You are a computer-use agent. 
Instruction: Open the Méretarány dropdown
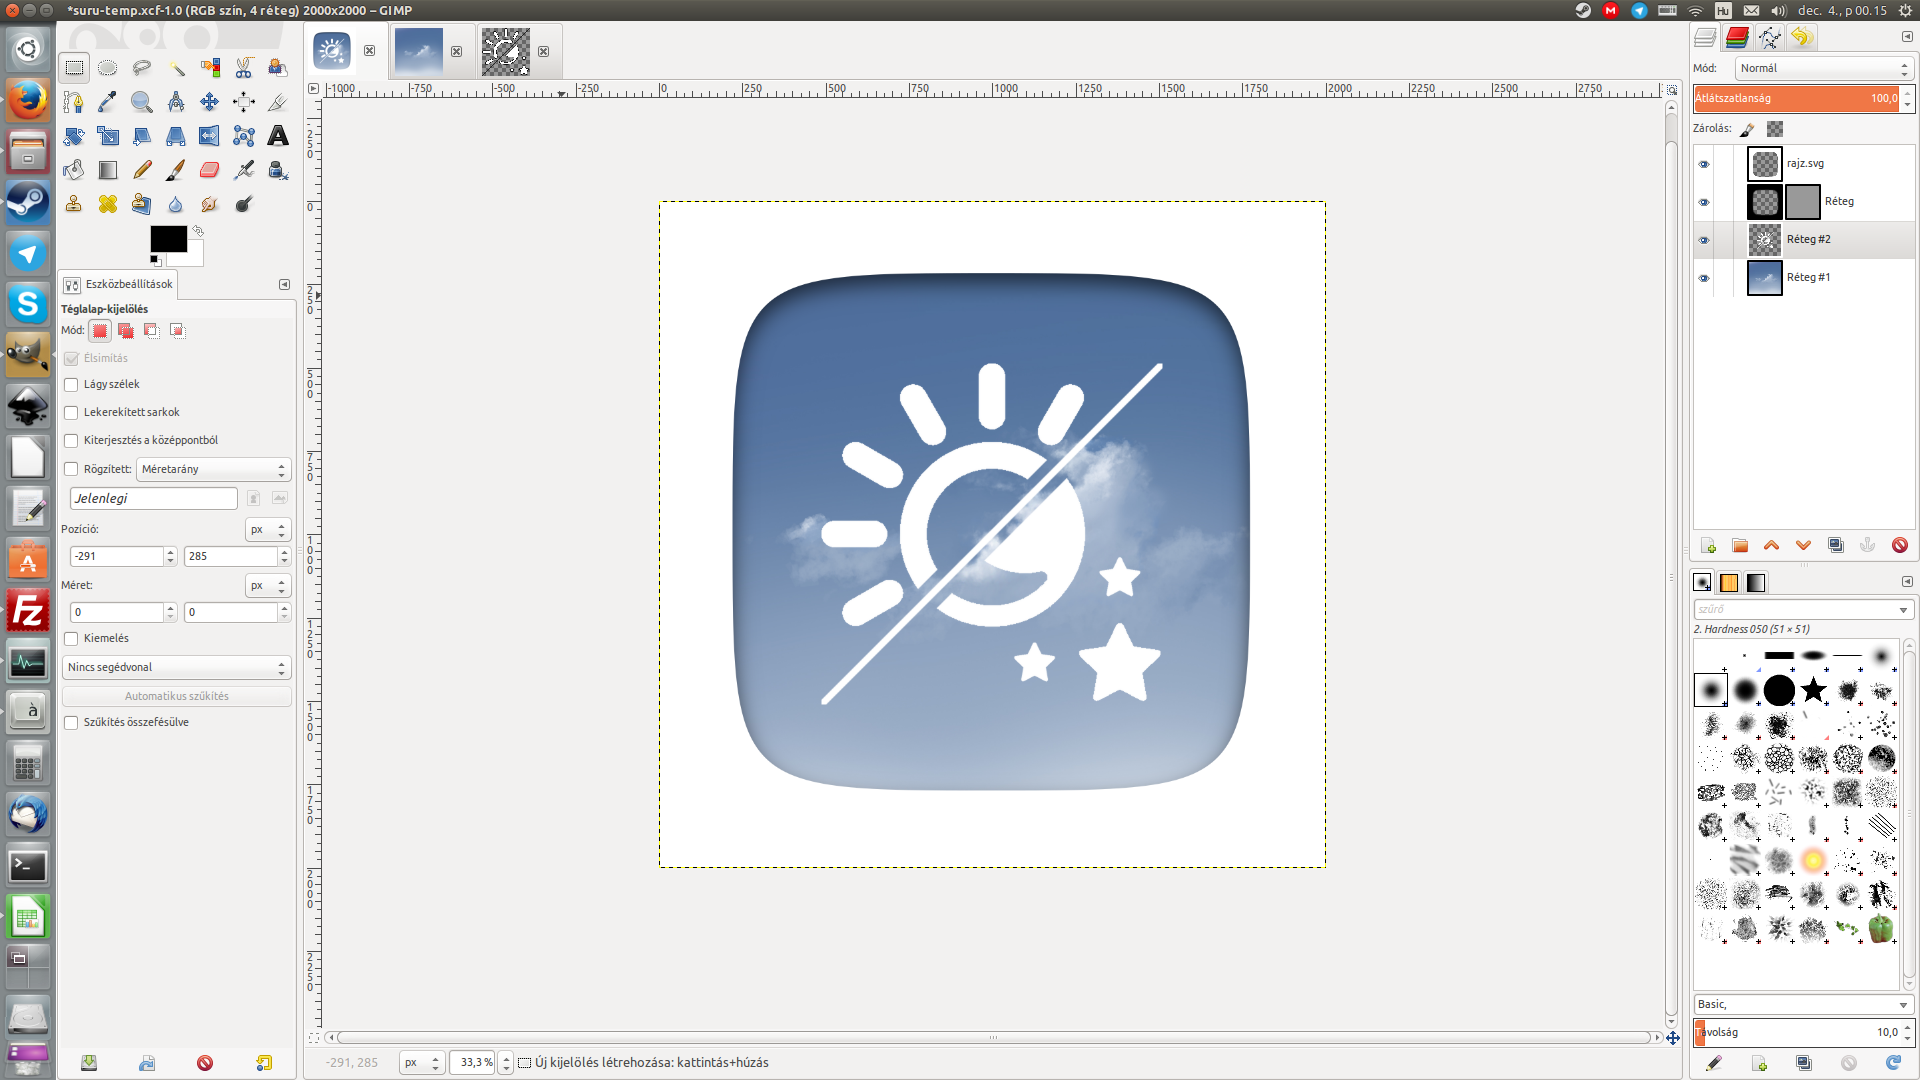click(213, 469)
